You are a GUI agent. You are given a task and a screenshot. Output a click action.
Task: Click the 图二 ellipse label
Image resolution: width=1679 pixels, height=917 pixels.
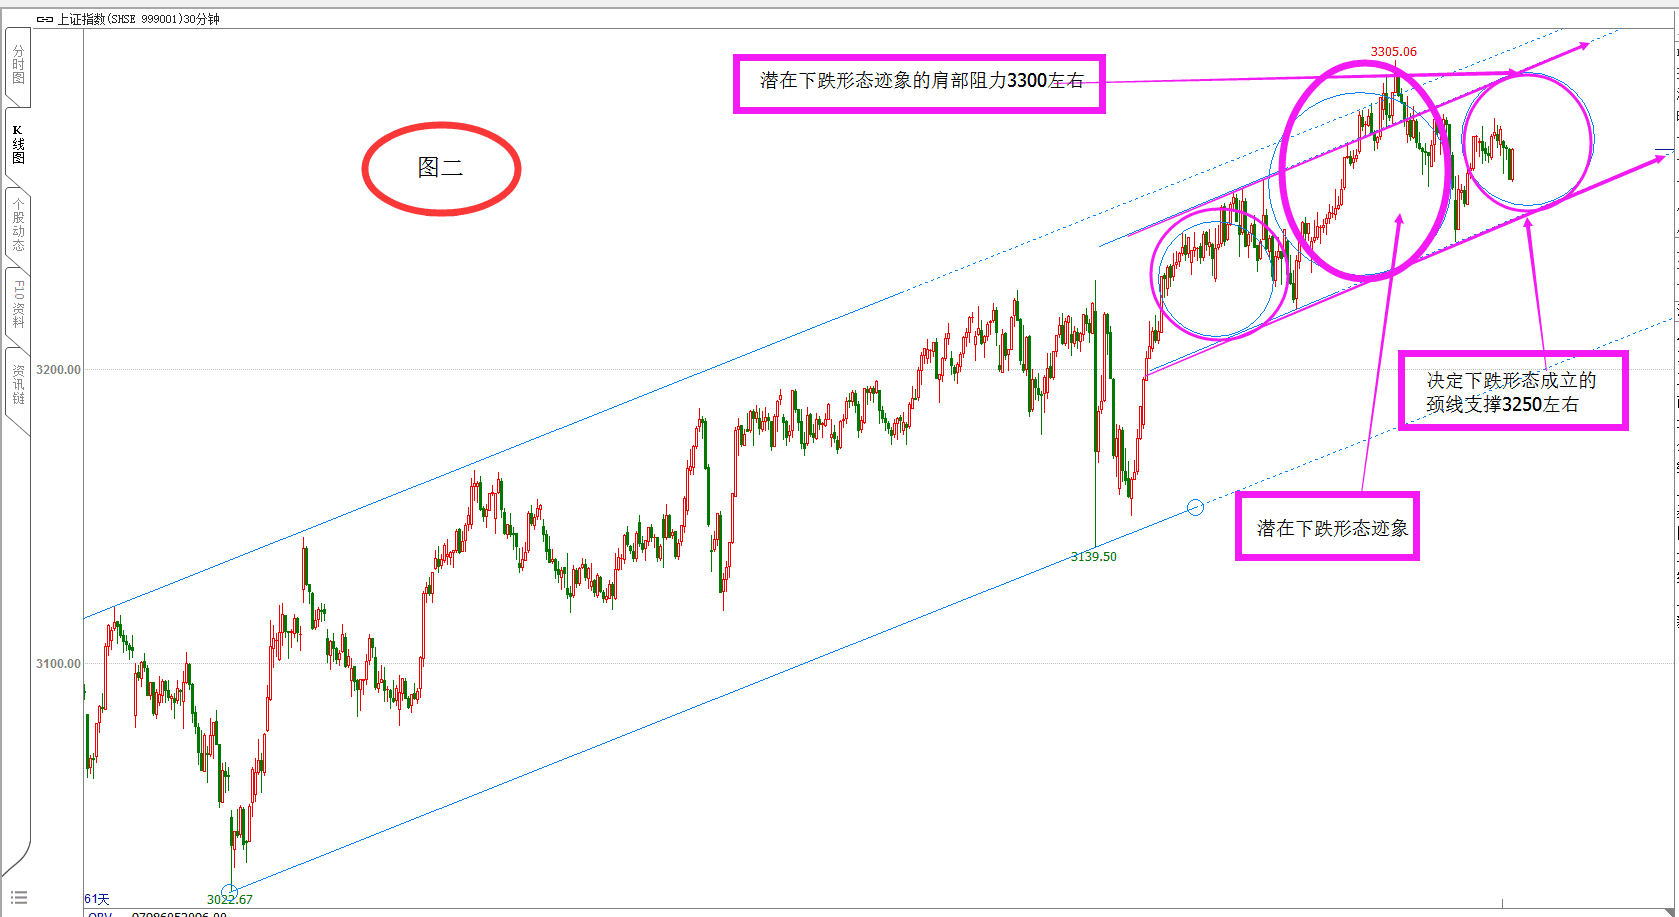pyautogui.click(x=441, y=168)
